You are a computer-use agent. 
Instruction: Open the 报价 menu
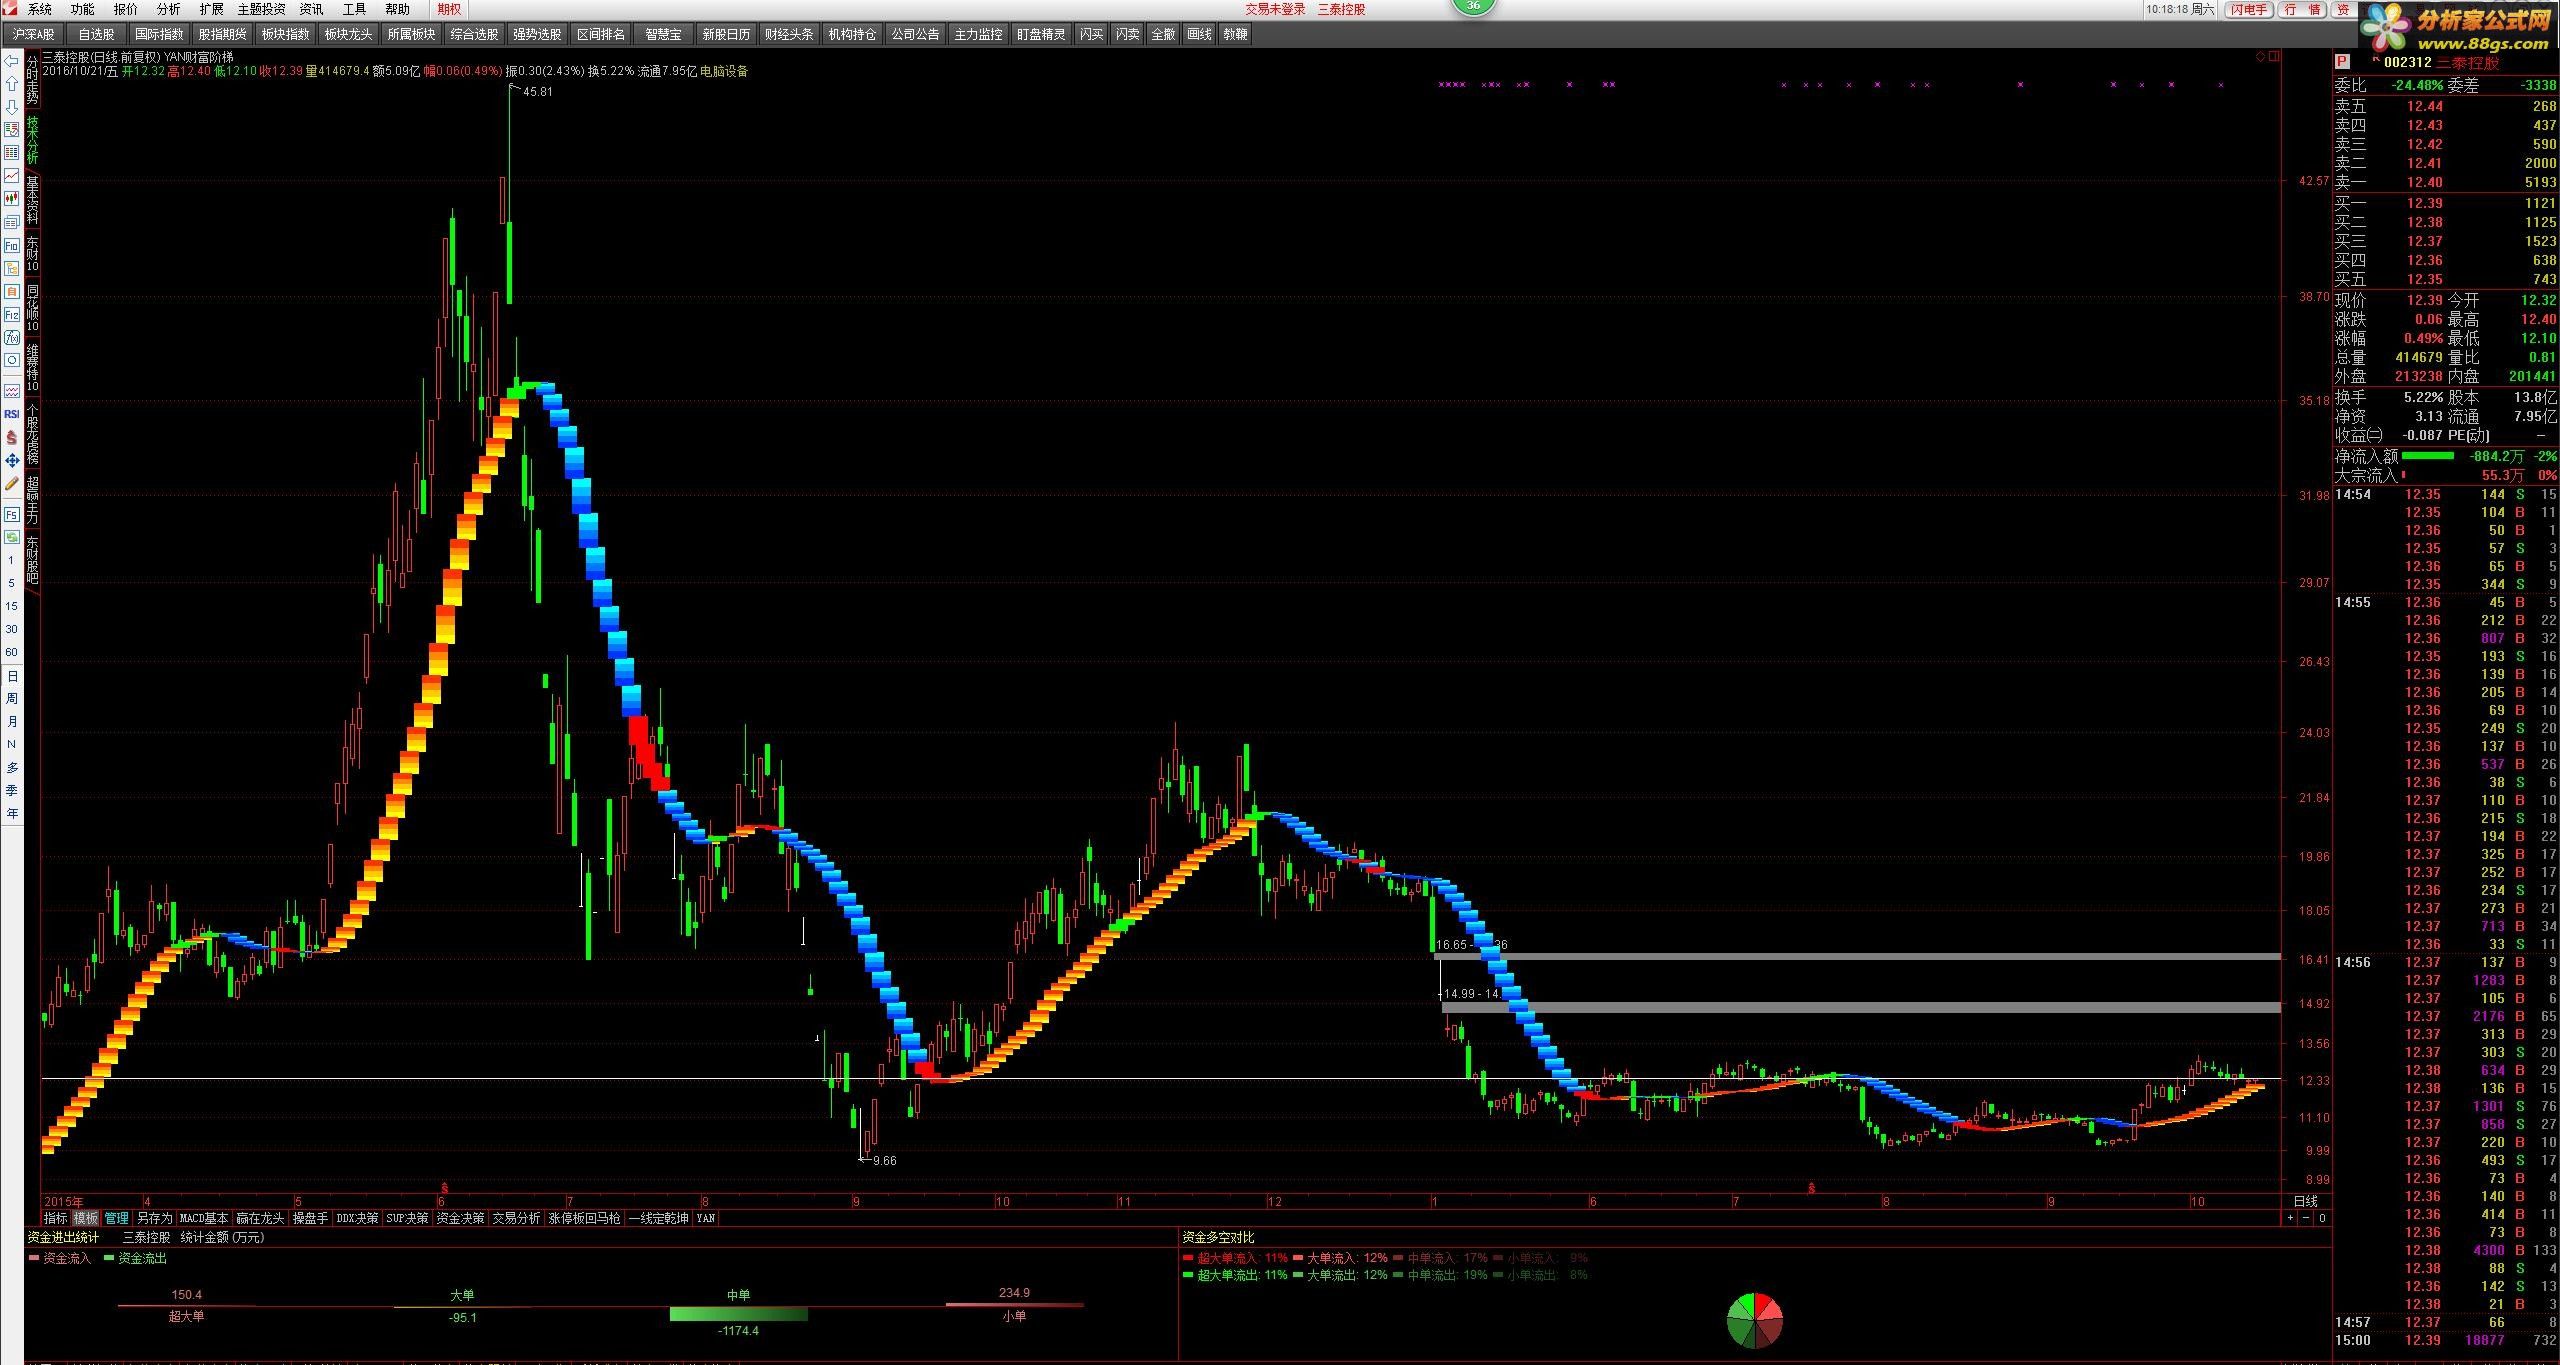126,9
